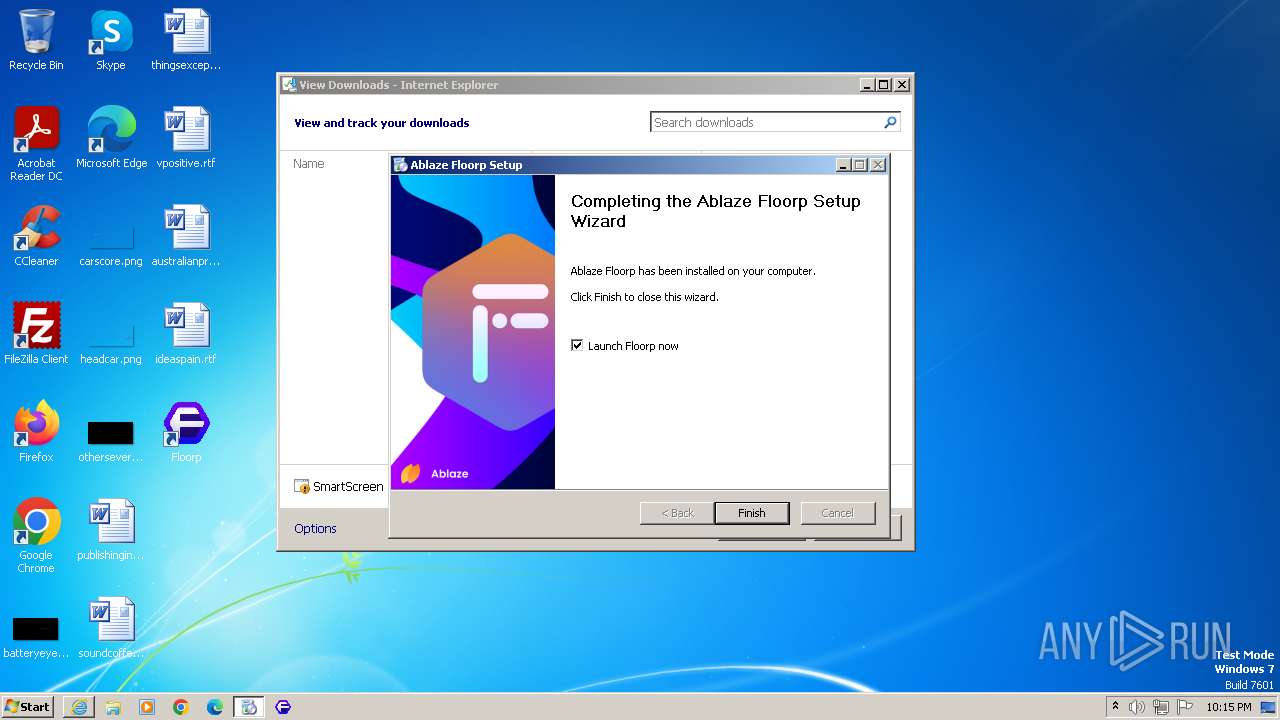Select FileZilla Client desktop shortcut

(36, 334)
